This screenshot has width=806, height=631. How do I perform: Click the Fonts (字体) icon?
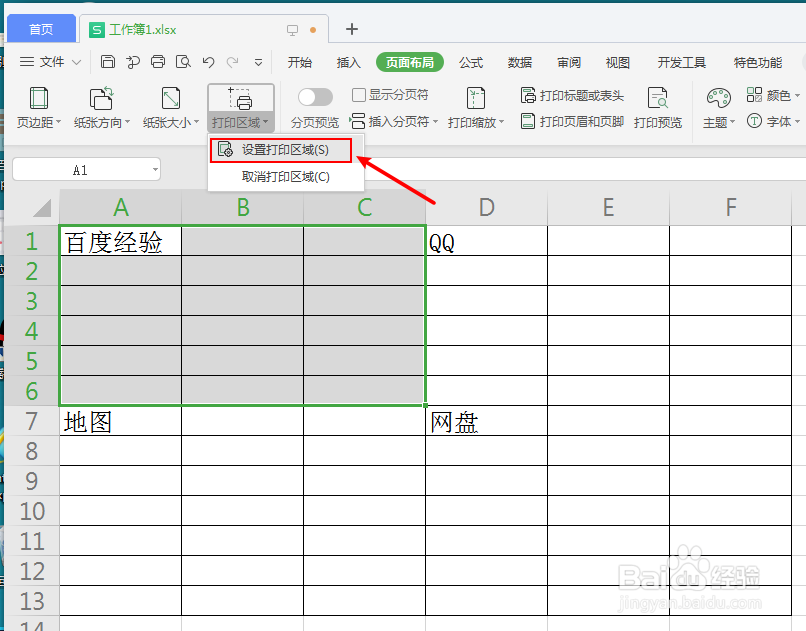(754, 121)
